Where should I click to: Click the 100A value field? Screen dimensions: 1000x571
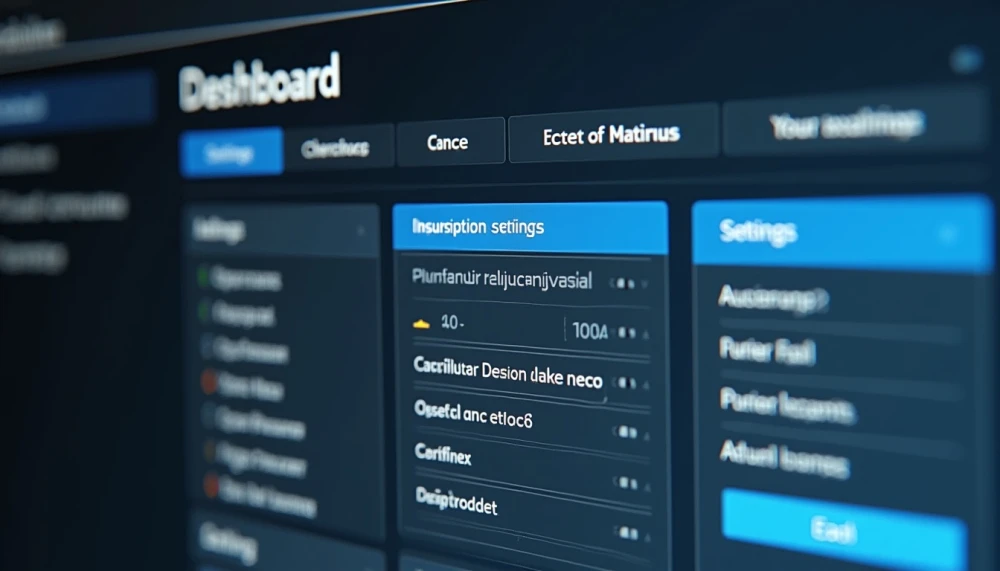coord(589,330)
